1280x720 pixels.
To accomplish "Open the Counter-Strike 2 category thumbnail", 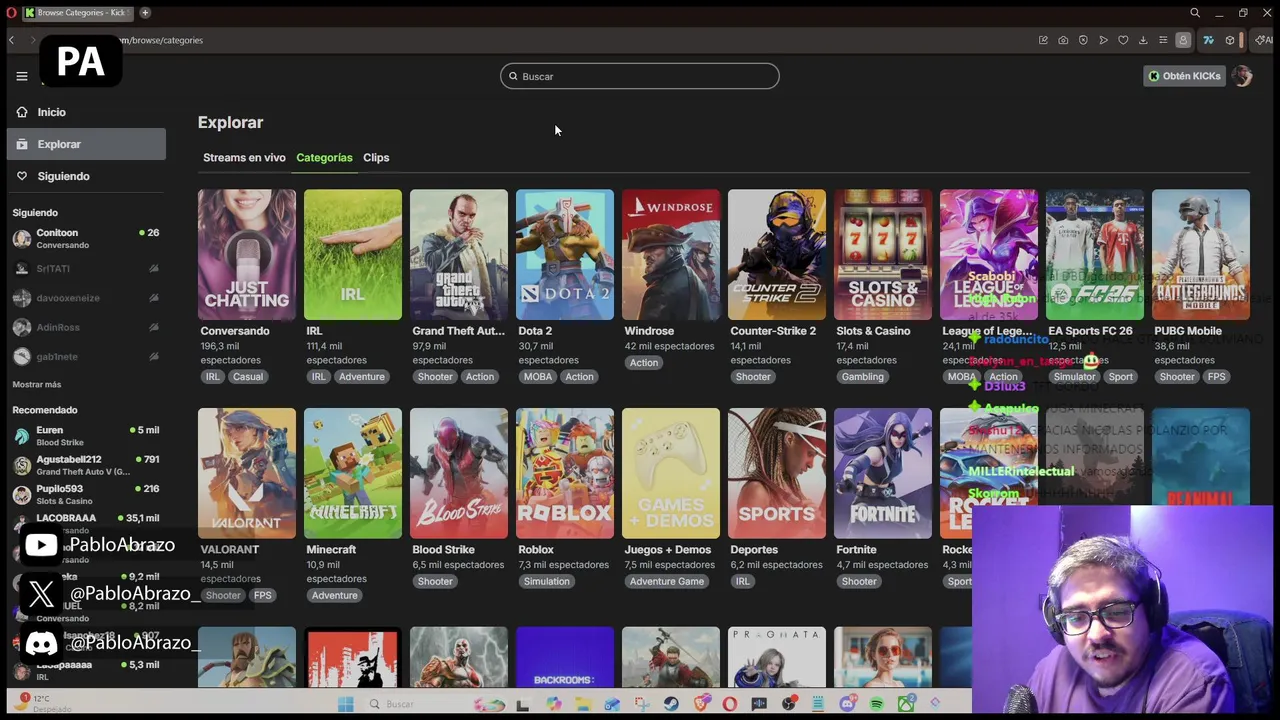I will (x=777, y=255).
